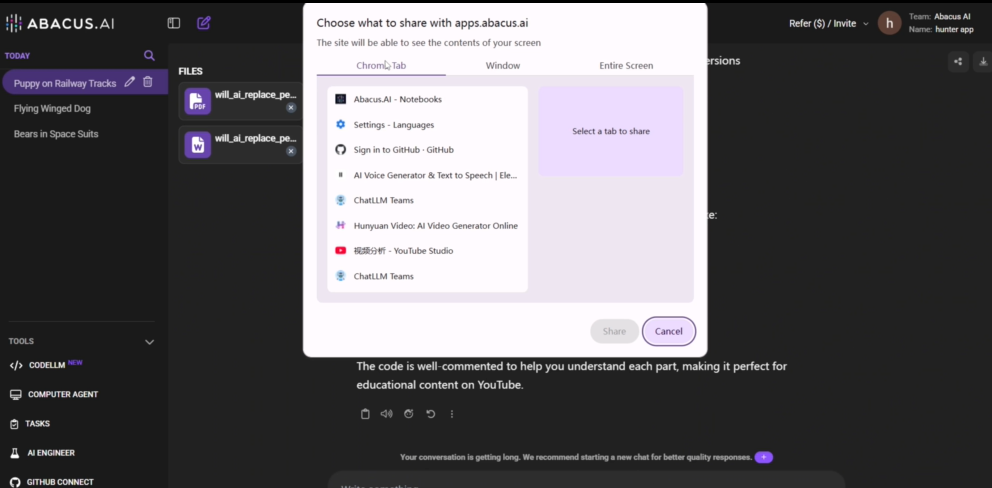This screenshot has height=488, width=992.
Task: Select Hunyuan Video tab to share
Action: 427,225
